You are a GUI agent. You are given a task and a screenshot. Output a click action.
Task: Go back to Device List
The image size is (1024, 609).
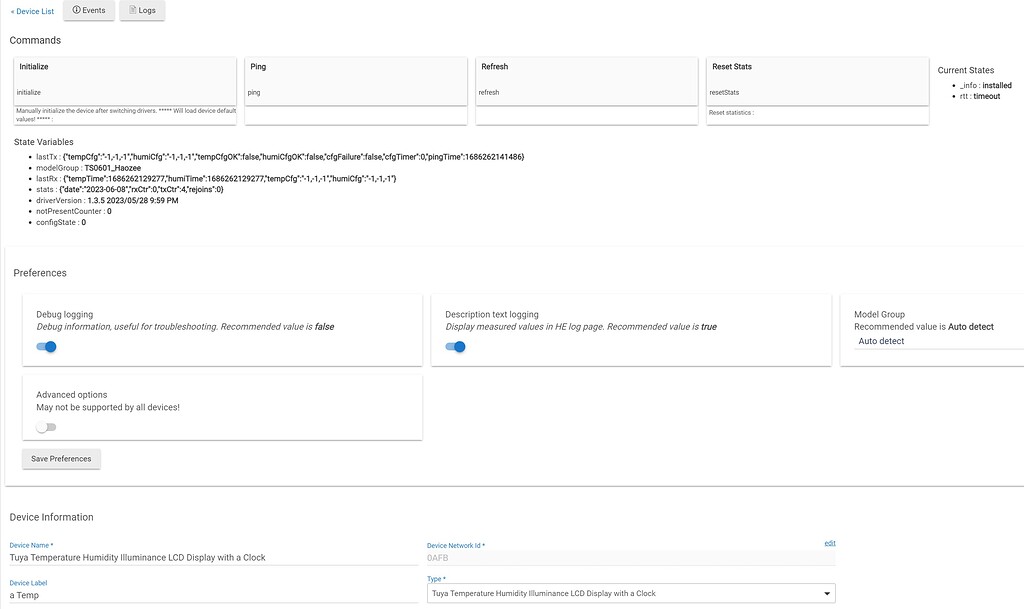pyautogui.click(x=32, y=11)
